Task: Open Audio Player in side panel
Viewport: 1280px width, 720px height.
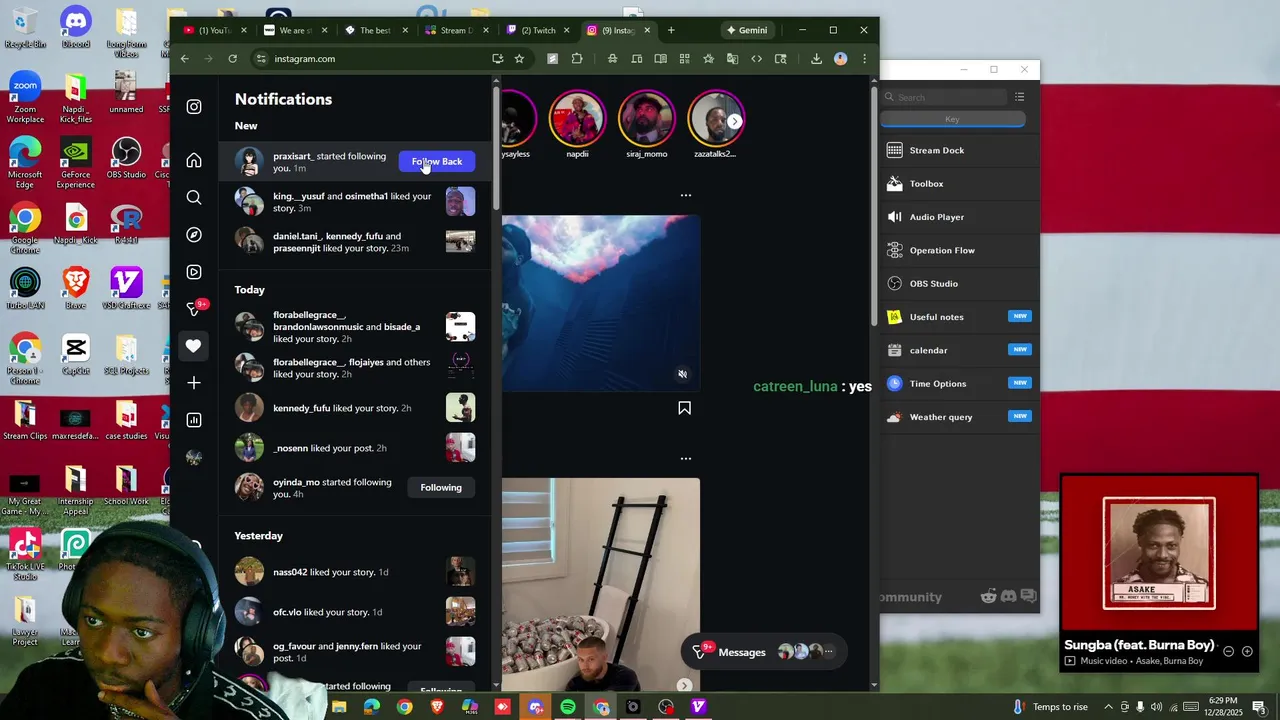Action: tap(958, 217)
